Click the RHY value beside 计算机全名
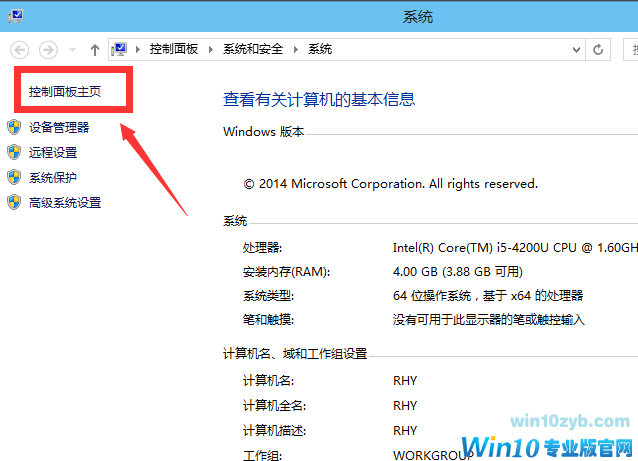 tap(405, 406)
